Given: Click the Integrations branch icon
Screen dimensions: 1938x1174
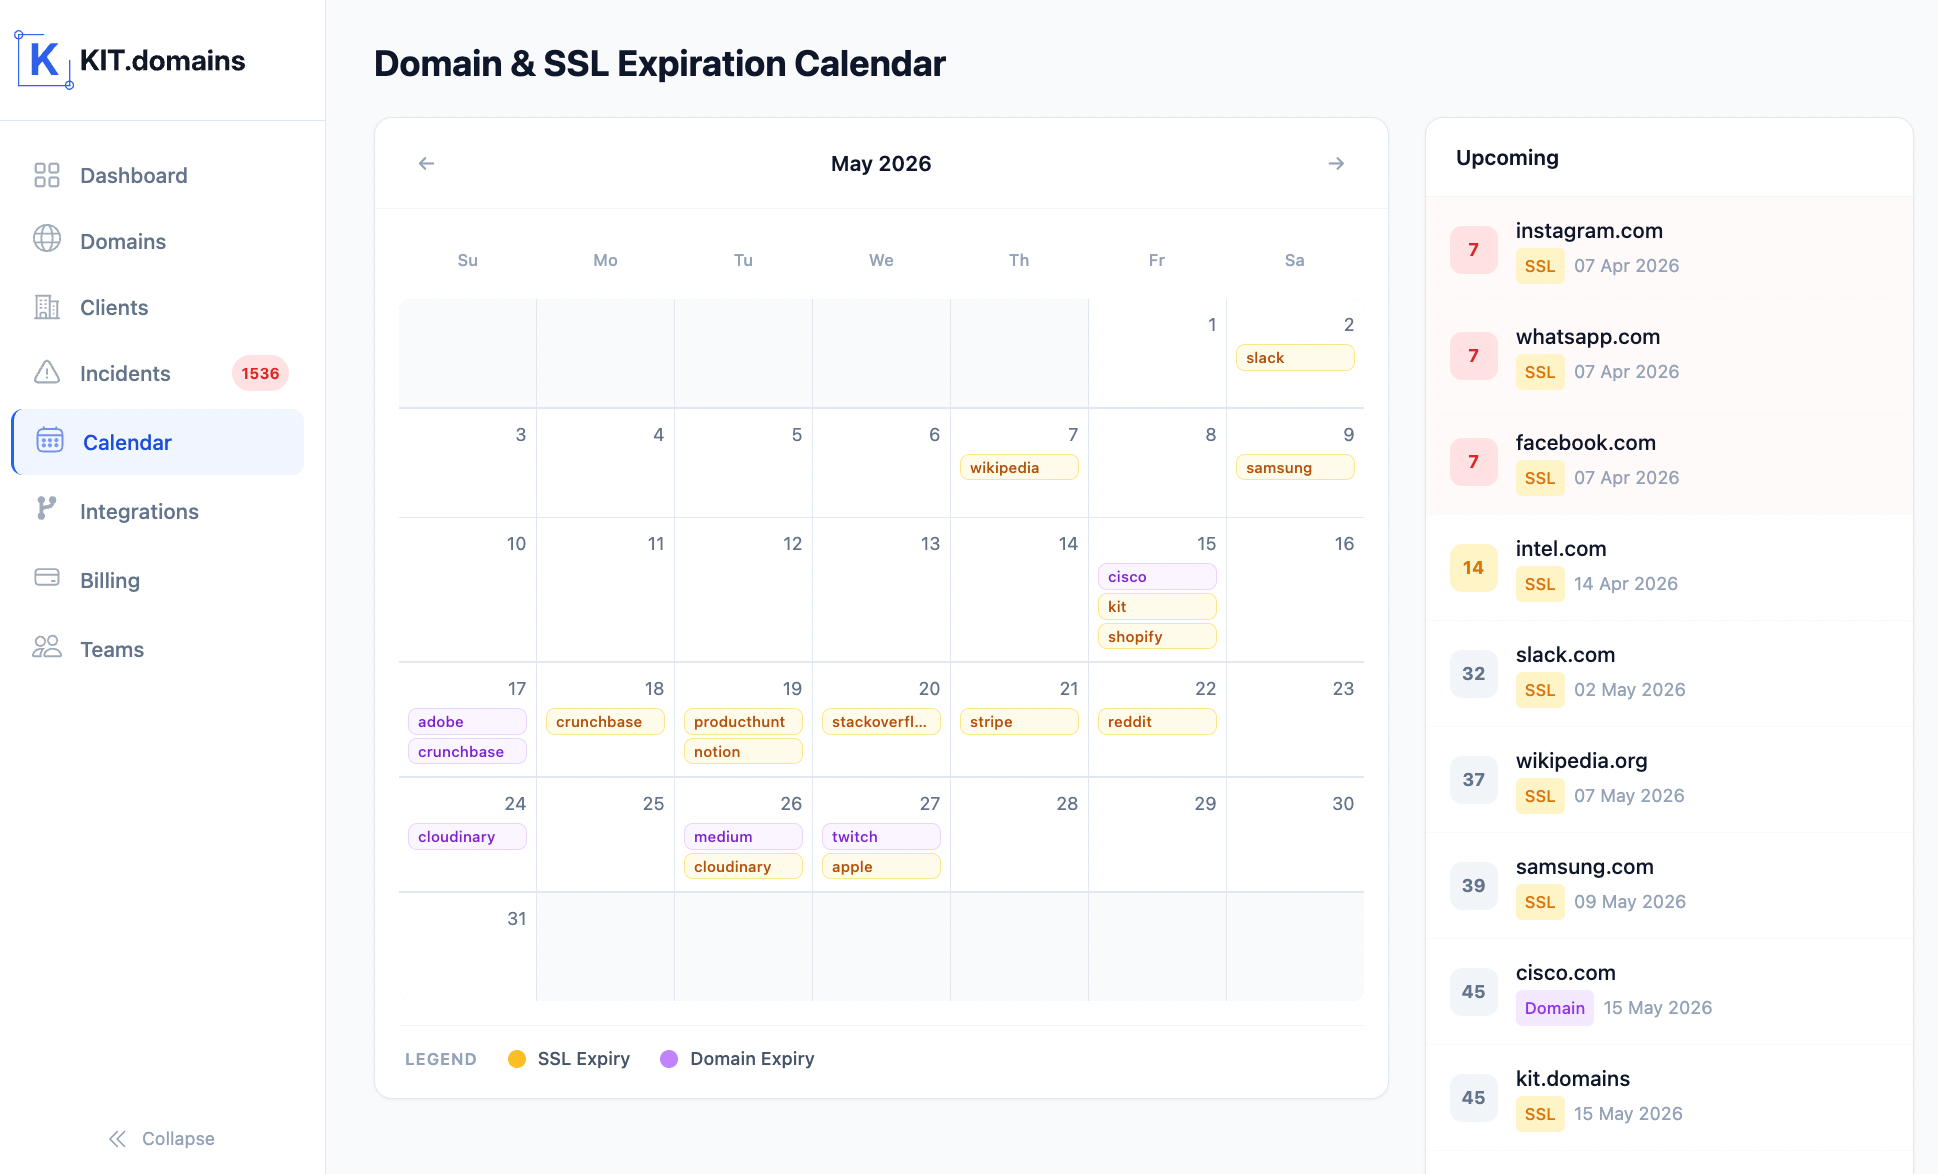Looking at the screenshot, I should click(x=46, y=511).
